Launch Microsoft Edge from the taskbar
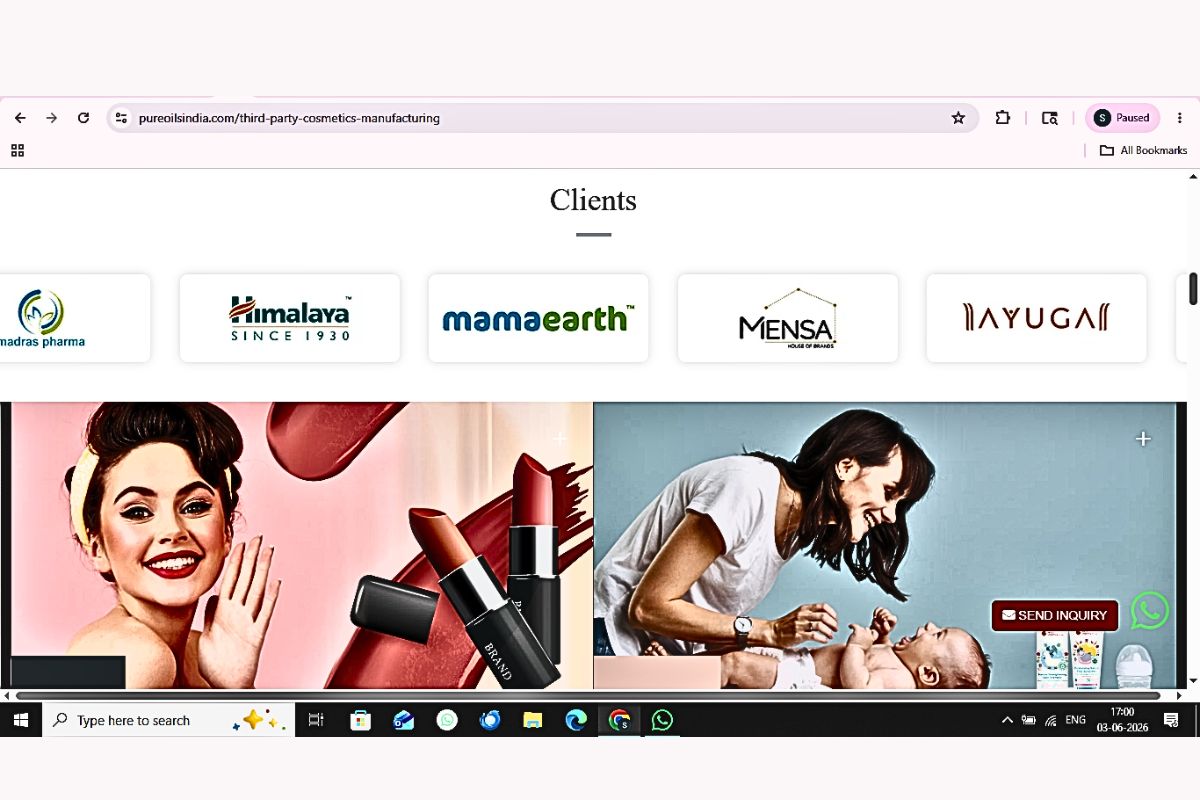This screenshot has width=1200, height=800. point(576,720)
